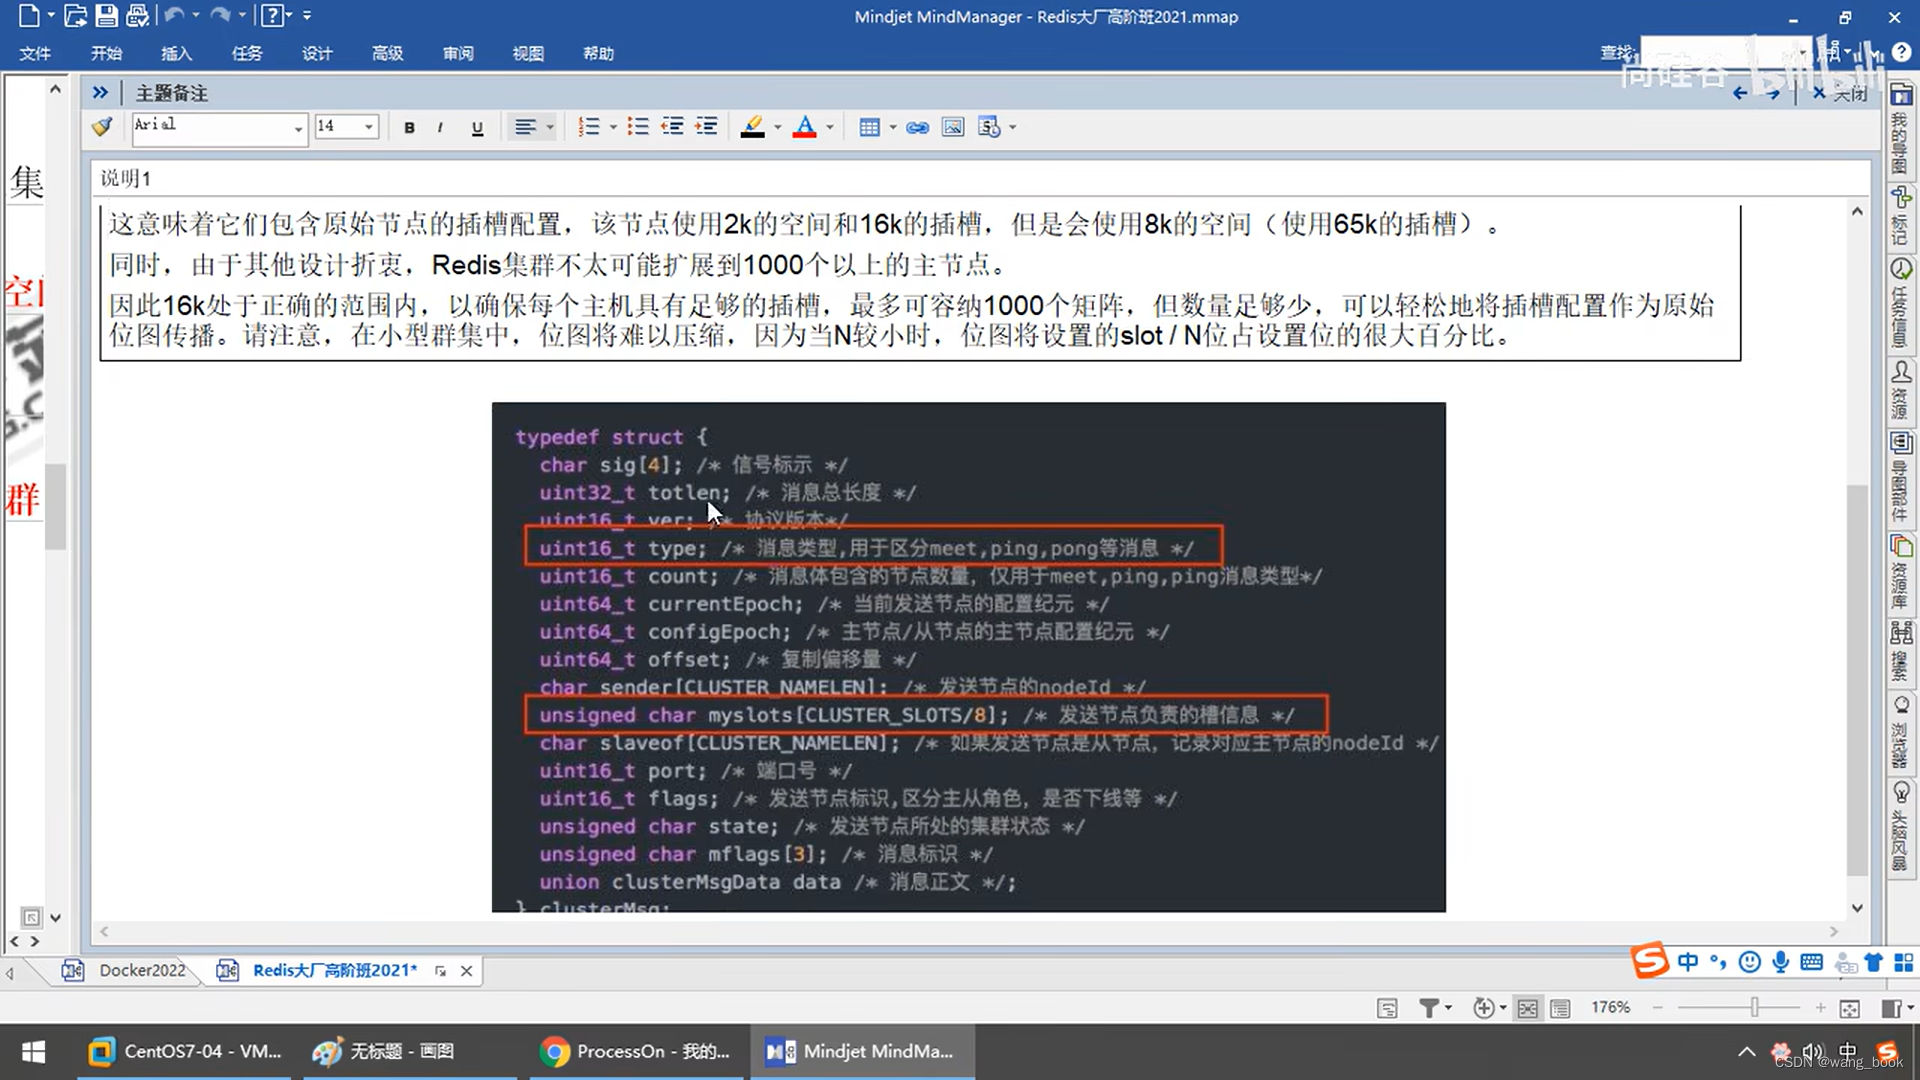Toggle italic formatting
The width and height of the screenshot is (1920, 1080).
pyautogui.click(x=440, y=127)
